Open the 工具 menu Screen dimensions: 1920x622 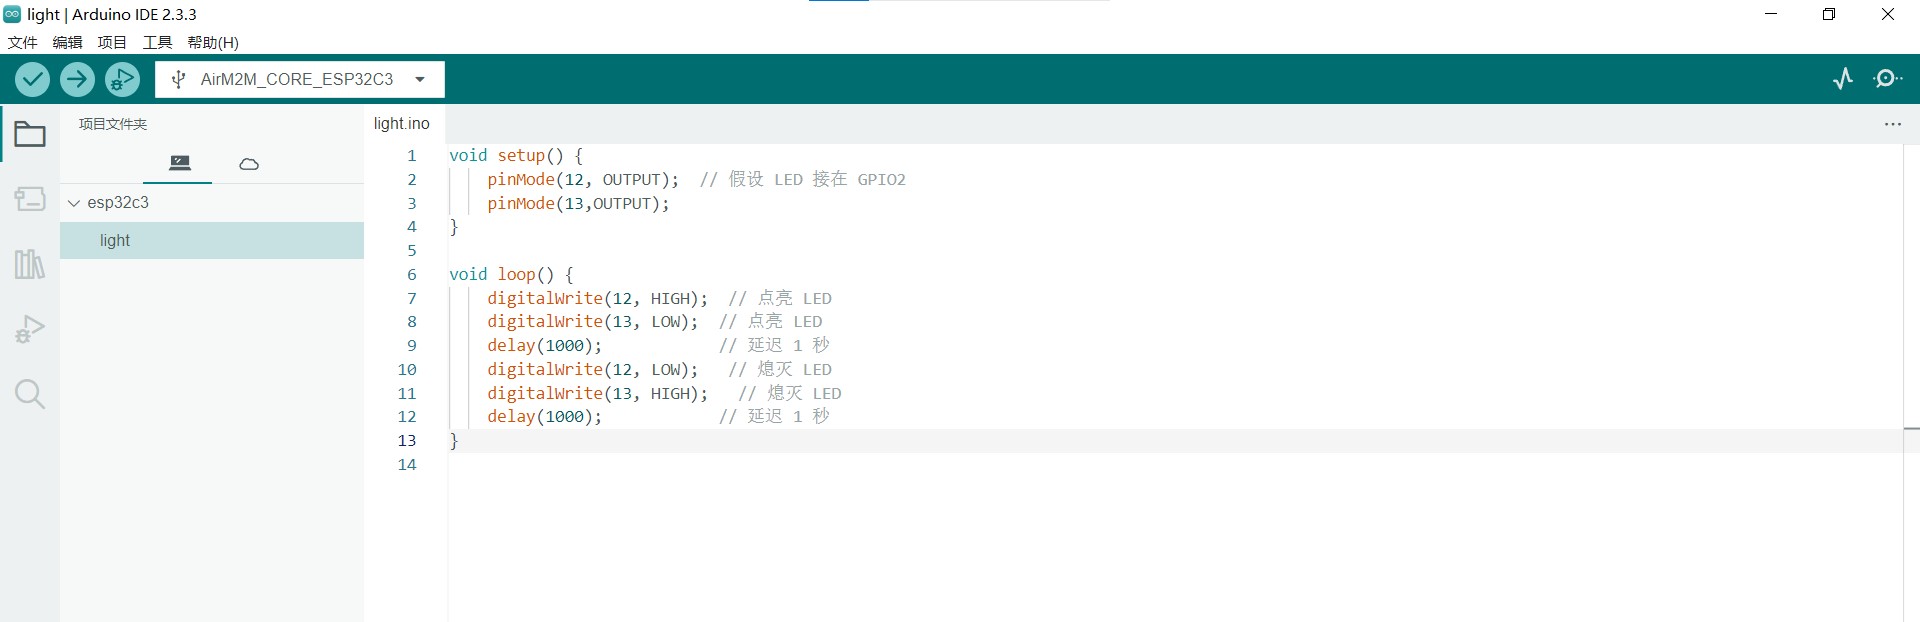[157, 42]
